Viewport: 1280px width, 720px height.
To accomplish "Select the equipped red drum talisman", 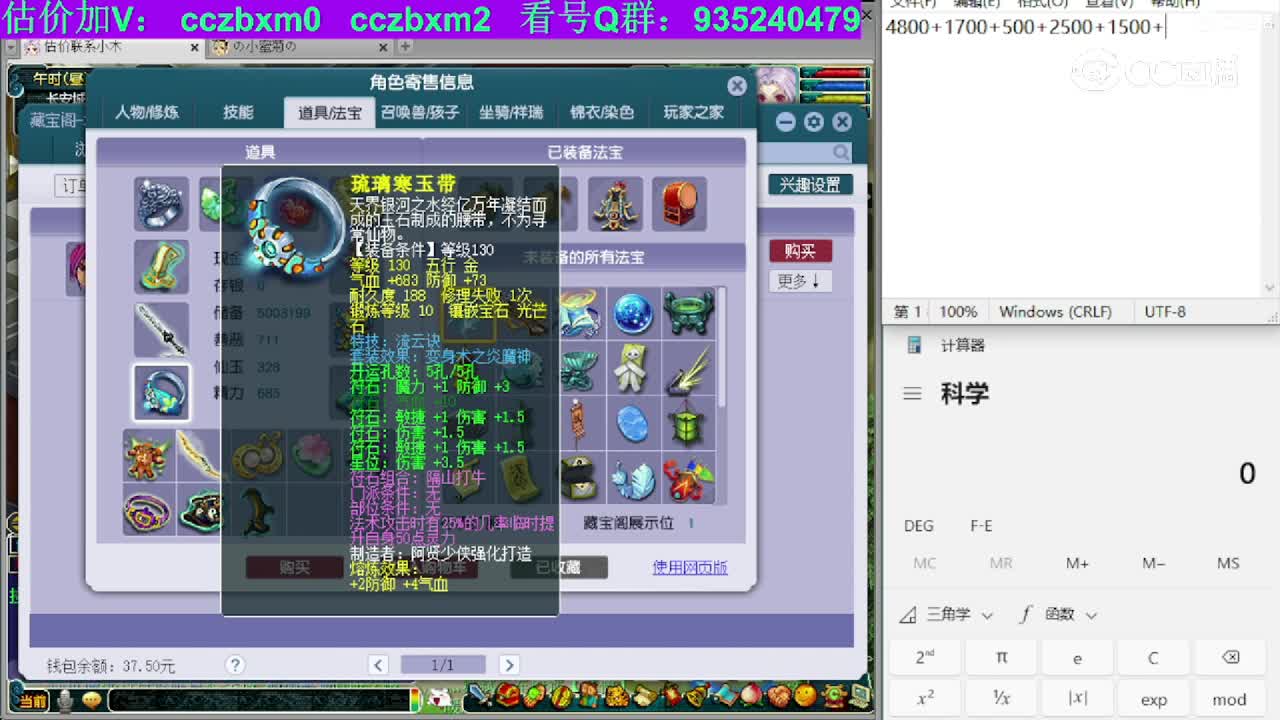I will 680,204.
